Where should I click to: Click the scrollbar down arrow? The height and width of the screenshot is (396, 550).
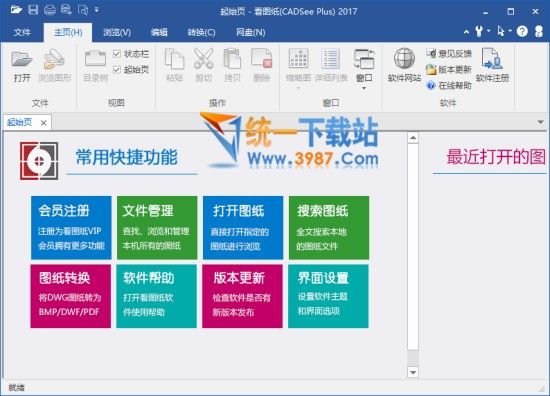pos(413,372)
